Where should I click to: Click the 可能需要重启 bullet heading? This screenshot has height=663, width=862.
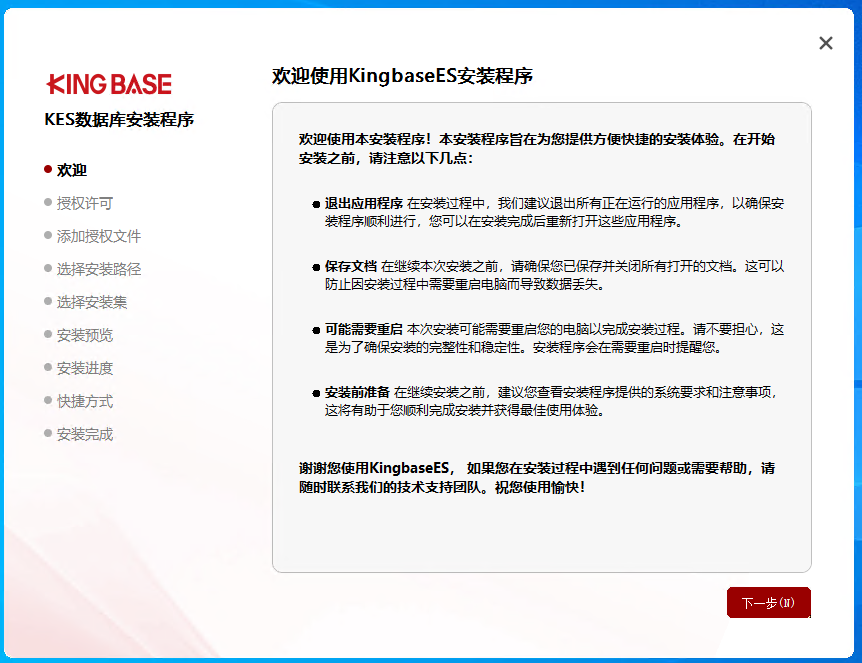point(363,329)
